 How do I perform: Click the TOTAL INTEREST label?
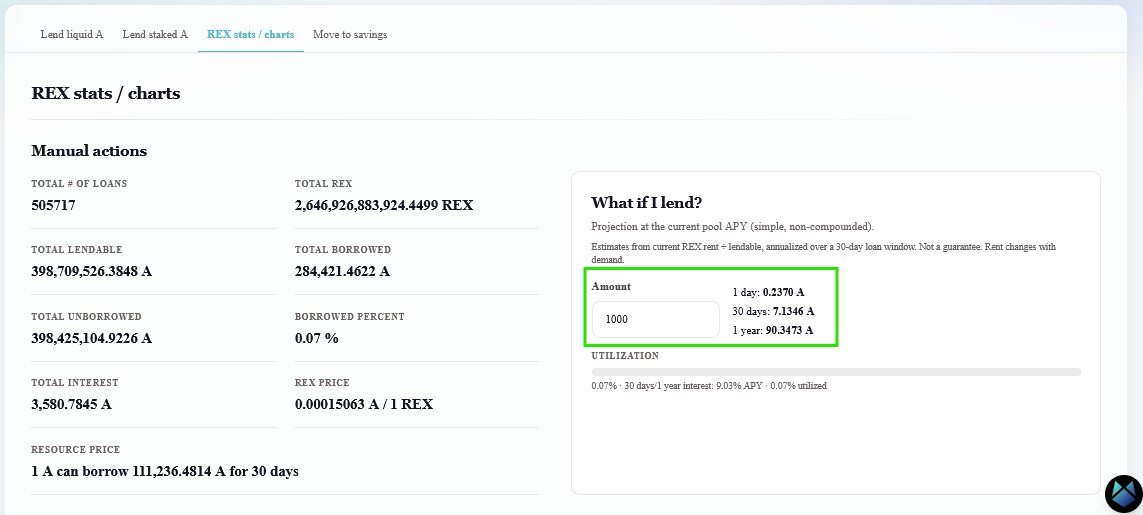click(74, 382)
